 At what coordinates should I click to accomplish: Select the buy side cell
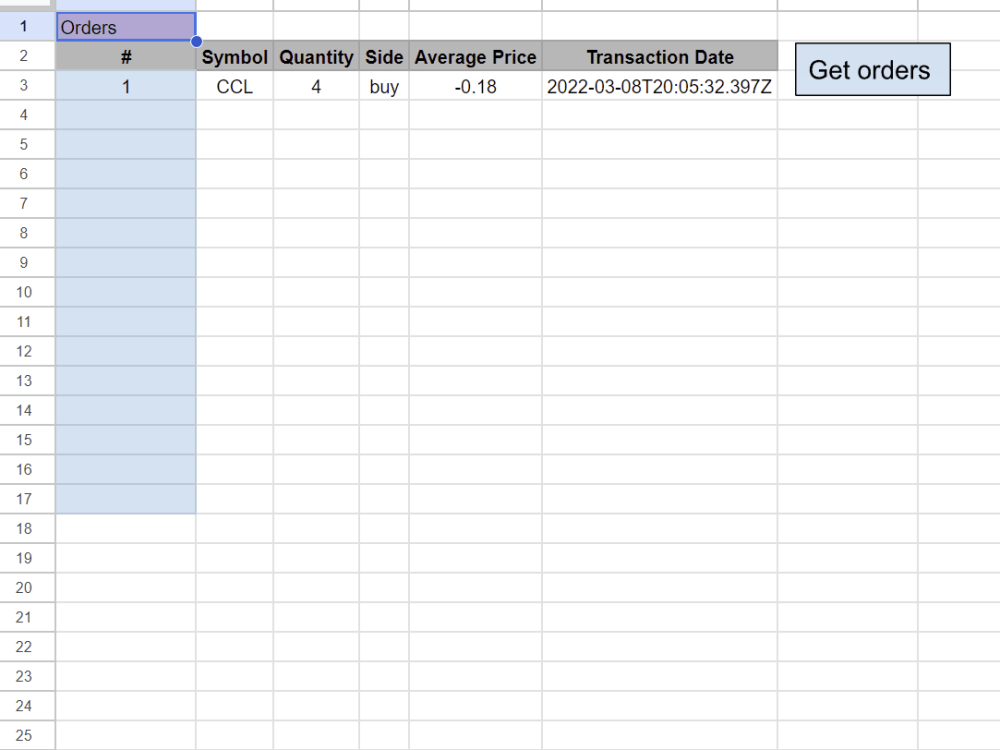384,86
